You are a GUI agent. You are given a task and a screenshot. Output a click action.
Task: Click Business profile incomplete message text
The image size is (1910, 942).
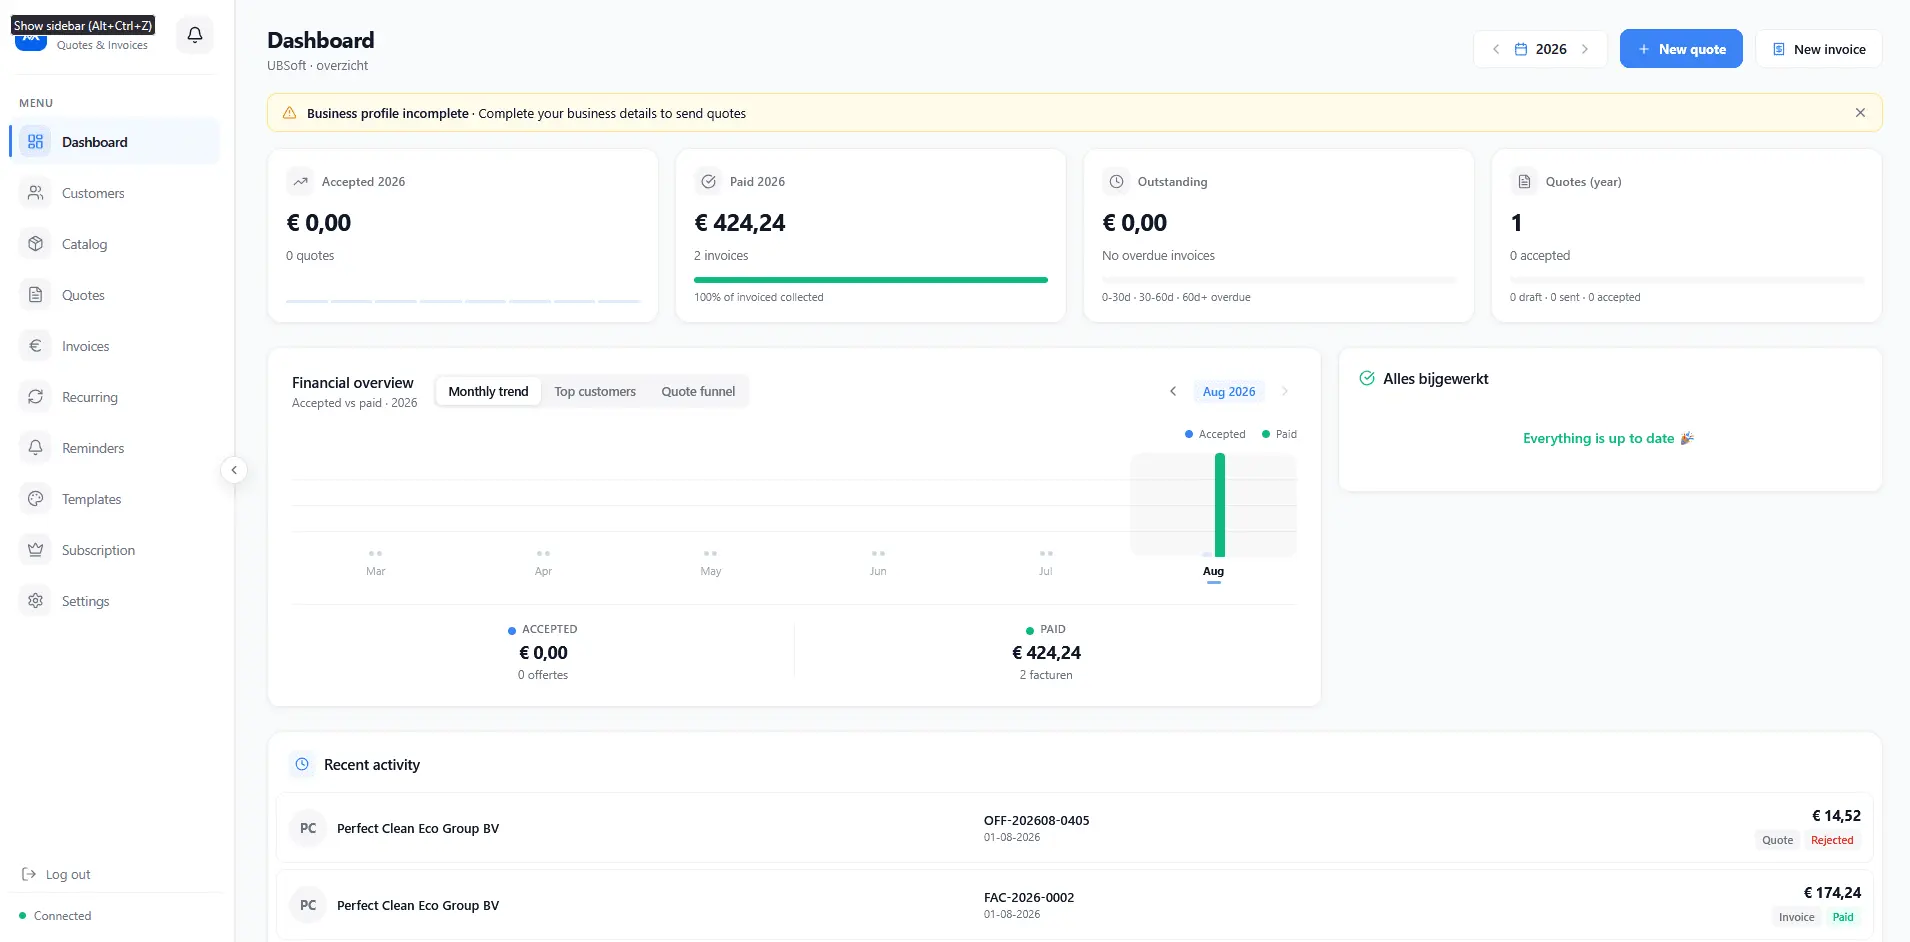[387, 113]
